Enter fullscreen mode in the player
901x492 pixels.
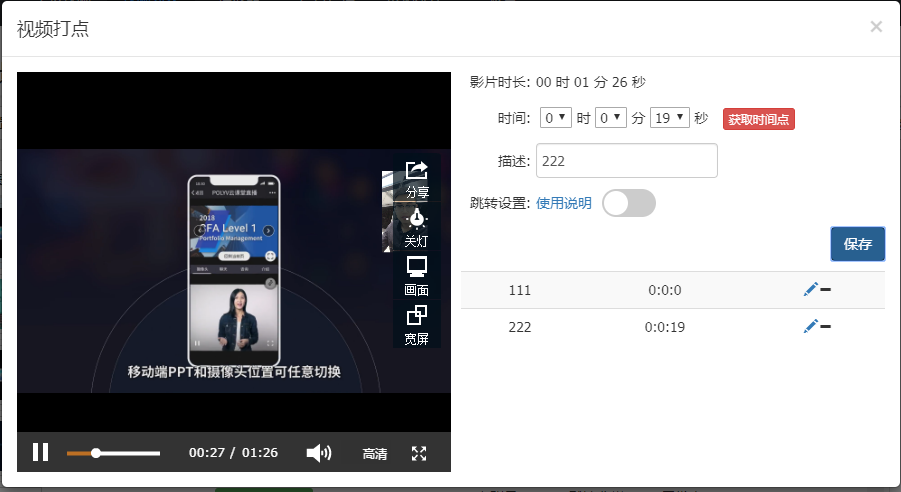419,453
